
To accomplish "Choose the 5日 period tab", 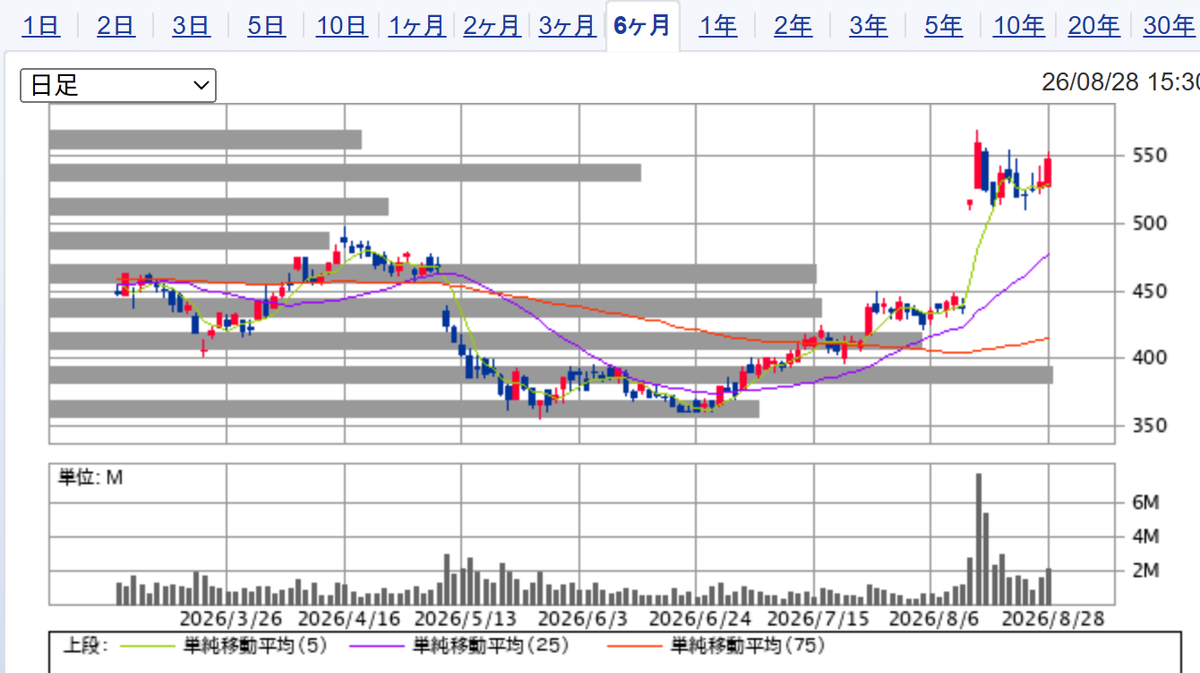I will (x=266, y=26).
